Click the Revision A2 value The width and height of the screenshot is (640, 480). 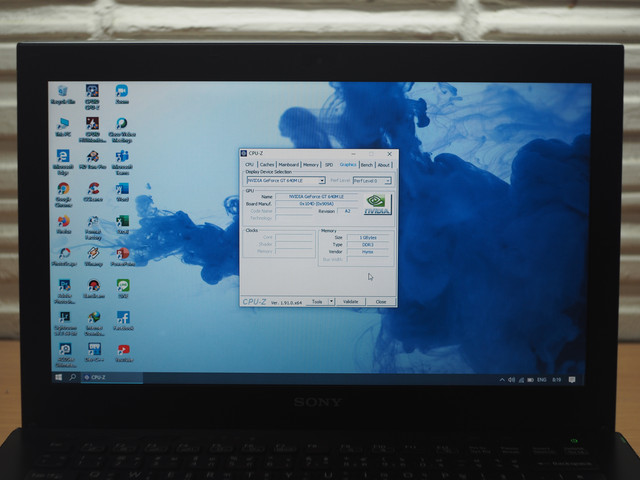point(347,211)
